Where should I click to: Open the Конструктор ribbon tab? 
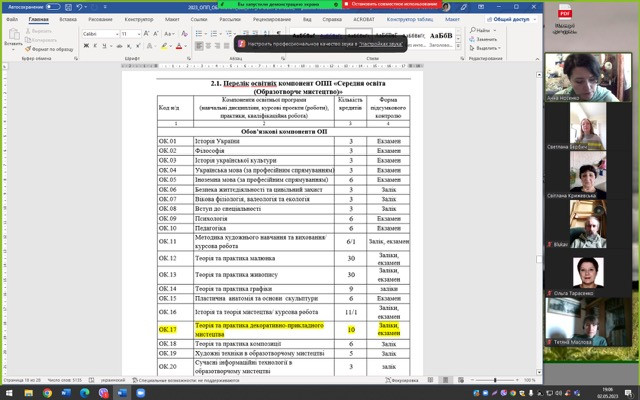click(139, 19)
